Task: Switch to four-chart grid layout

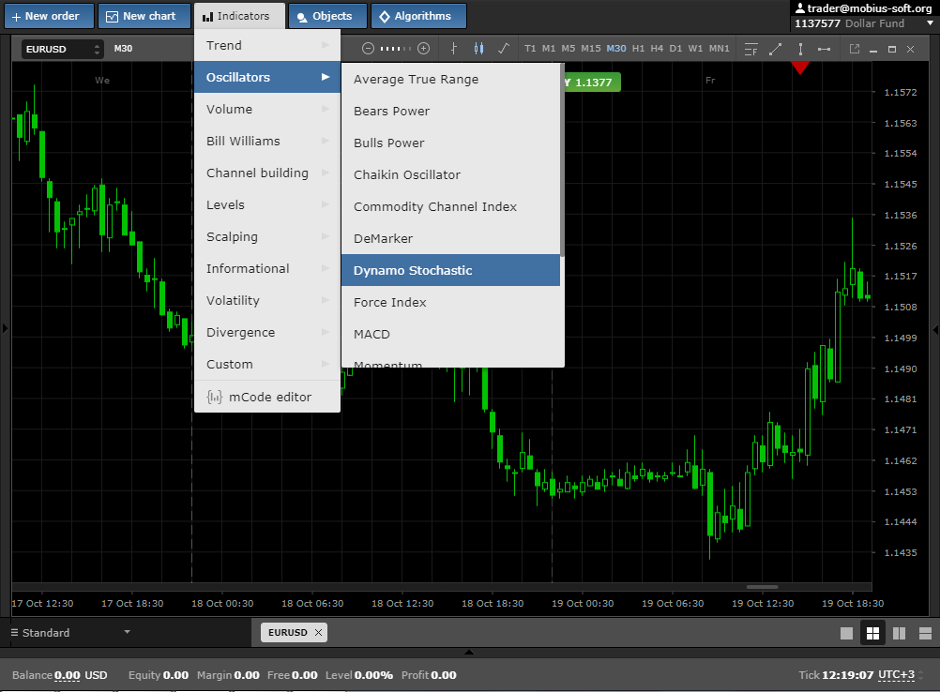Action: [x=873, y=633]
